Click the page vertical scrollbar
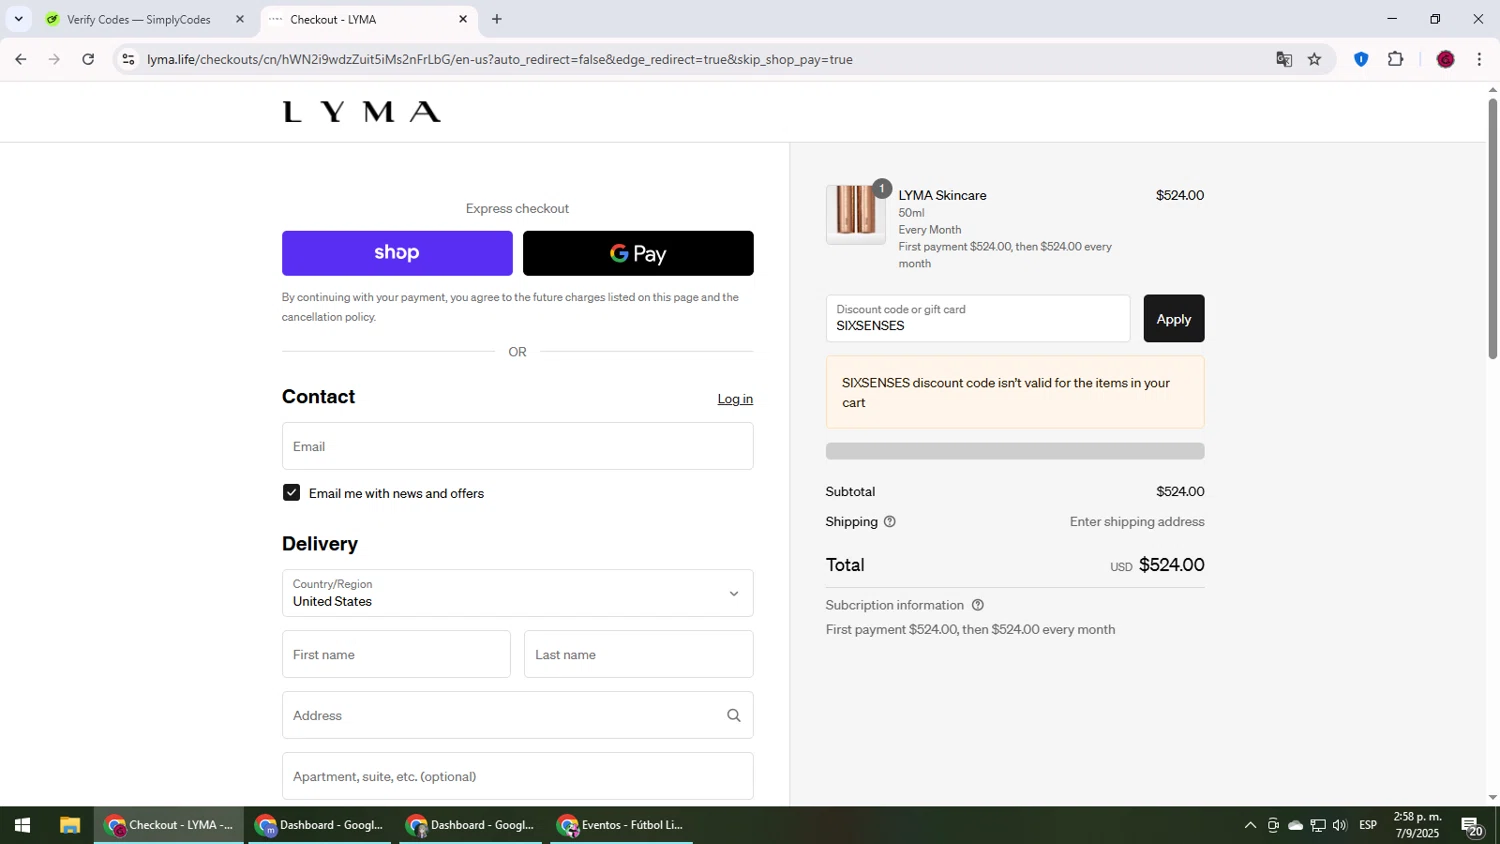Viewport: 1500px width, 844px height. pos(1492,229)
